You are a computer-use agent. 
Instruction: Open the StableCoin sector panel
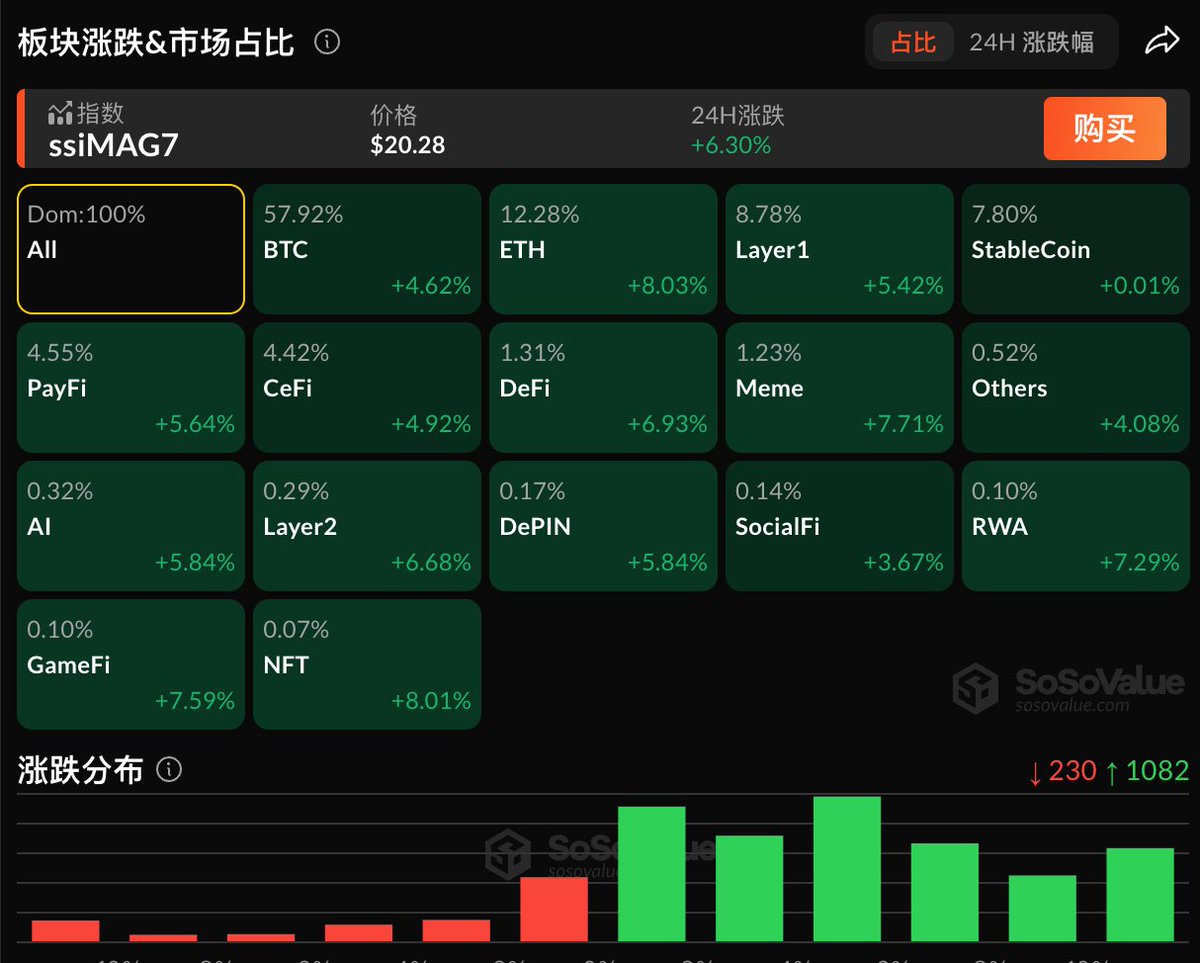[1075, 248]
